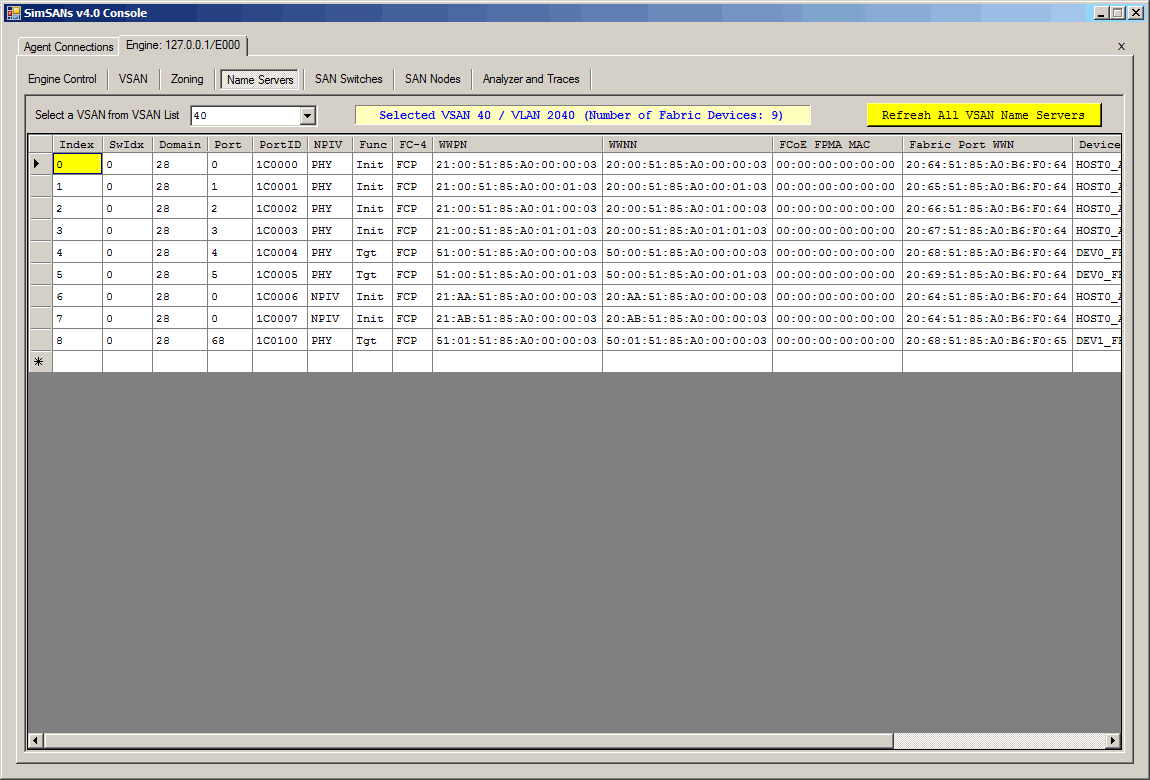
Task: Click the new row asterisk header
Action: pyautogui.click(x=39, y=362)
